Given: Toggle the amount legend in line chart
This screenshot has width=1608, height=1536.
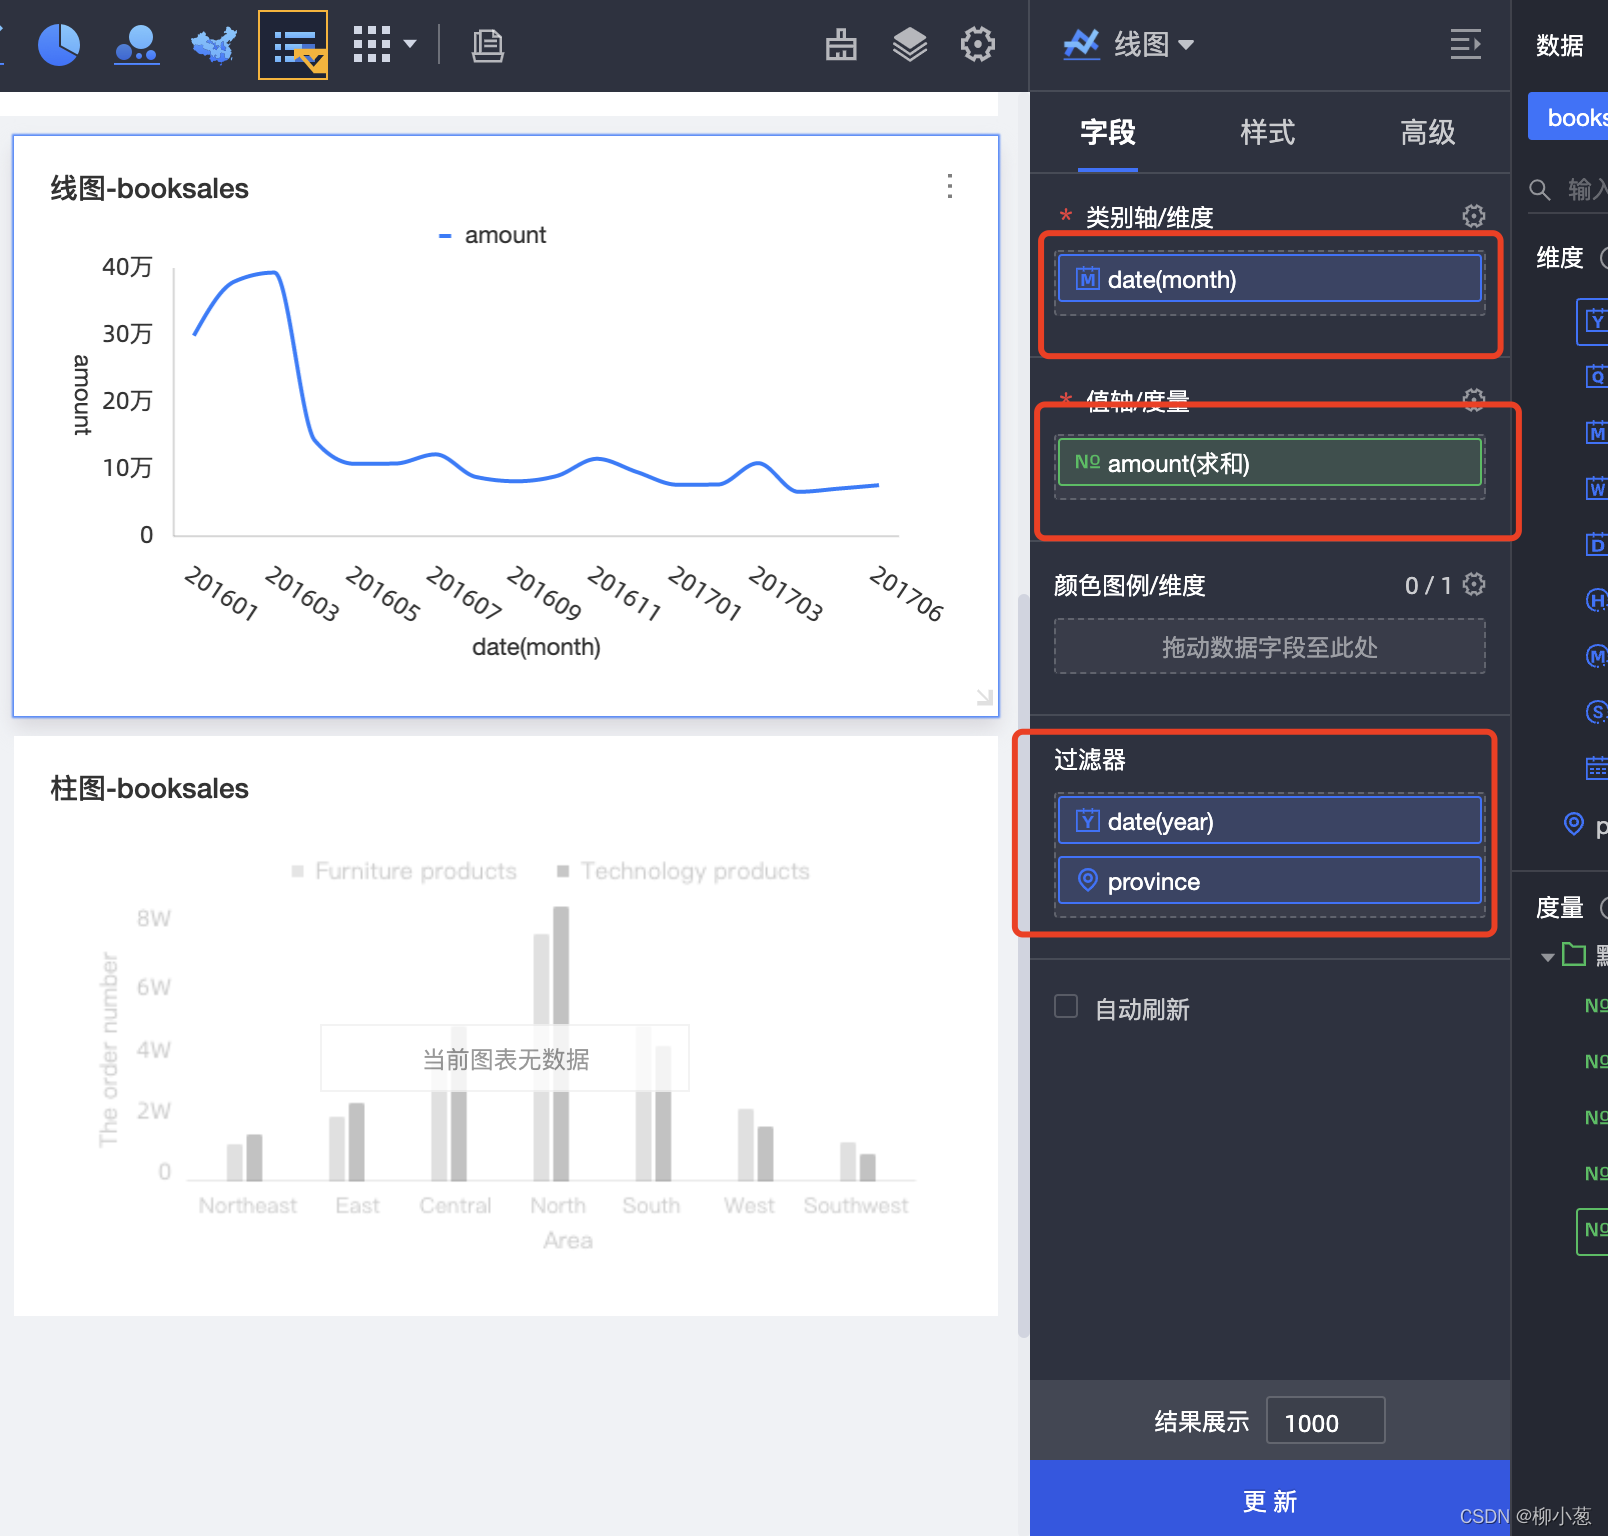Looking at the screenshot, I should tap(493, 235).
